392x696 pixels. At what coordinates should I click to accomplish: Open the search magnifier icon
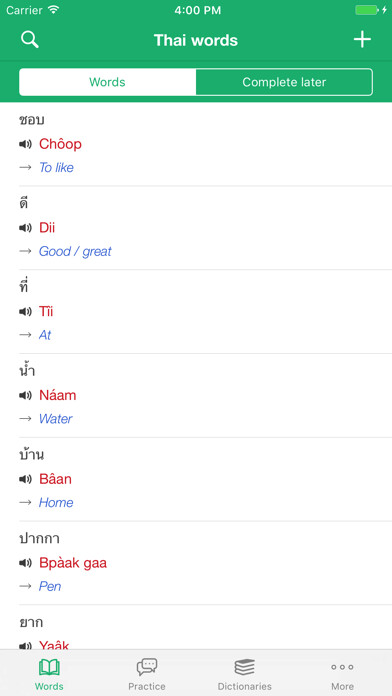30,40
